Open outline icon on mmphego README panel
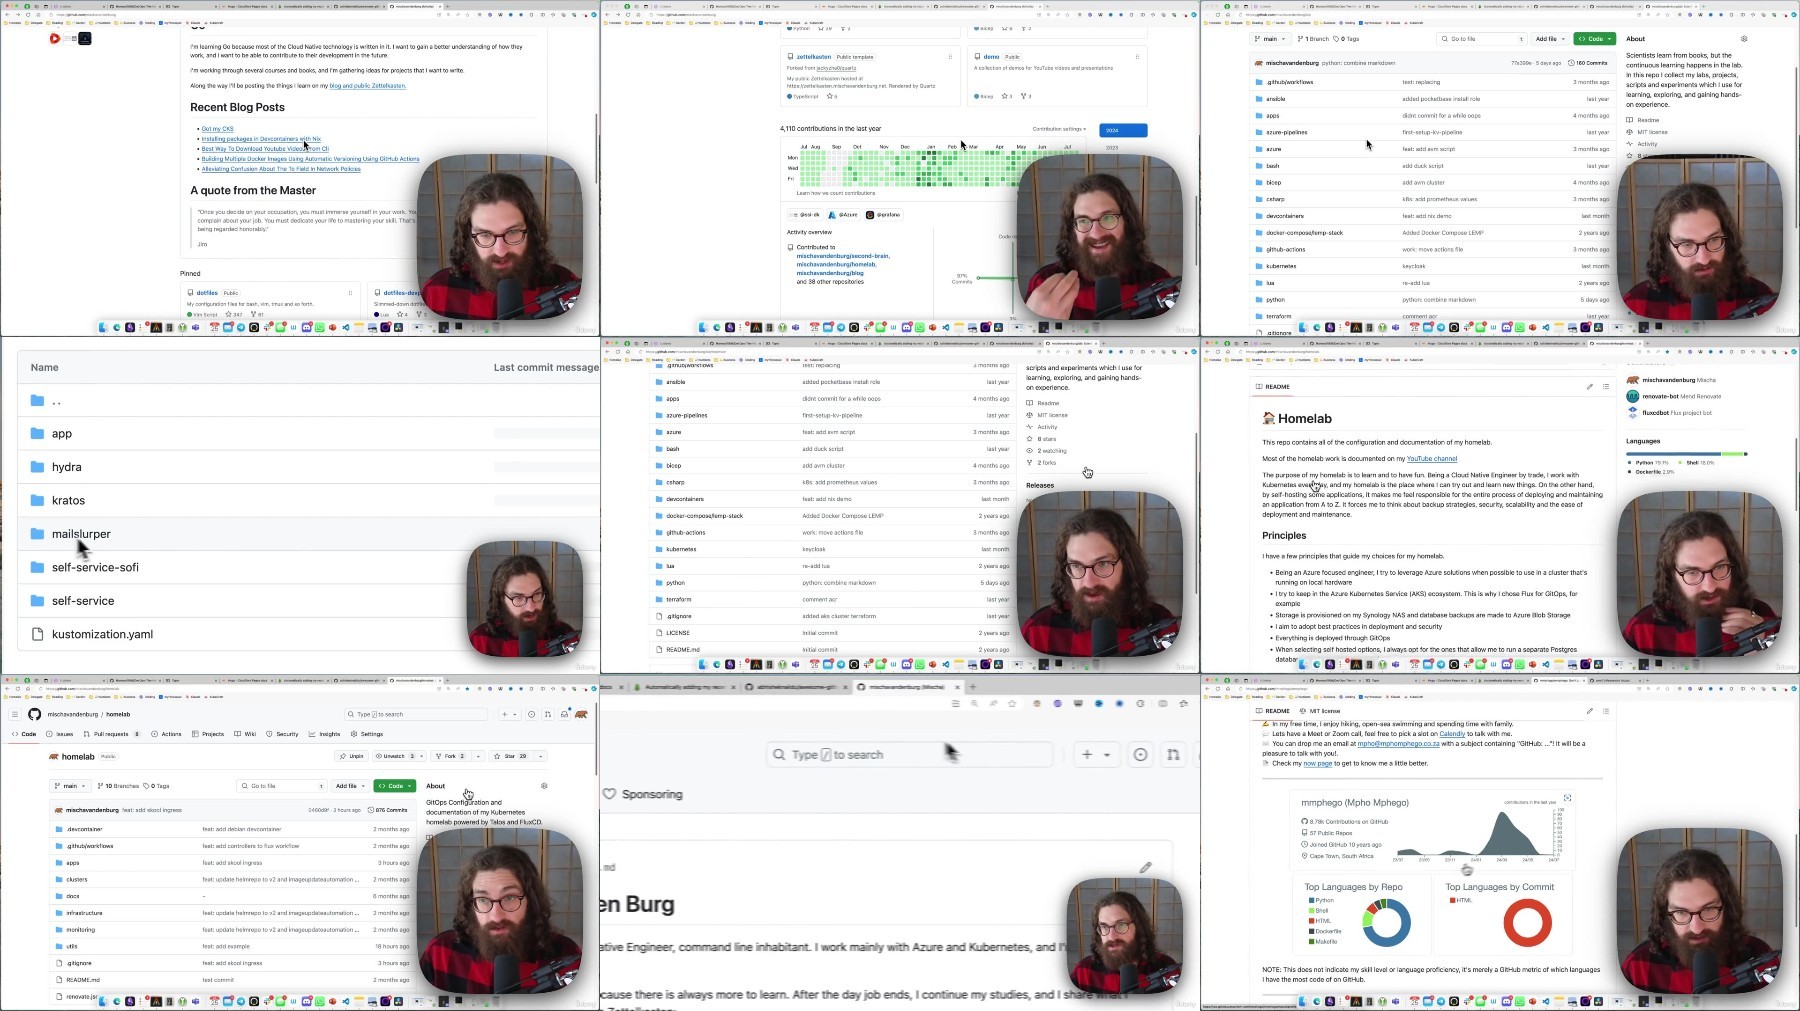Viewport: 1800px width, 1011px height. [x=1606, y=711]
